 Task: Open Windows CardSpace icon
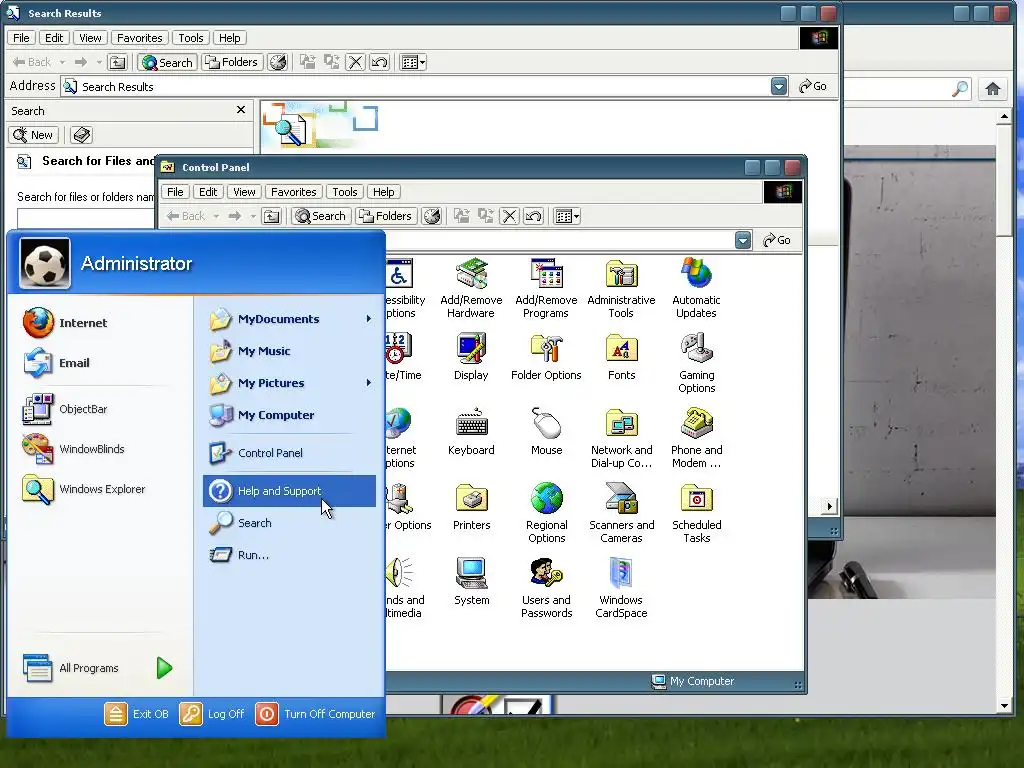(621, 588)
